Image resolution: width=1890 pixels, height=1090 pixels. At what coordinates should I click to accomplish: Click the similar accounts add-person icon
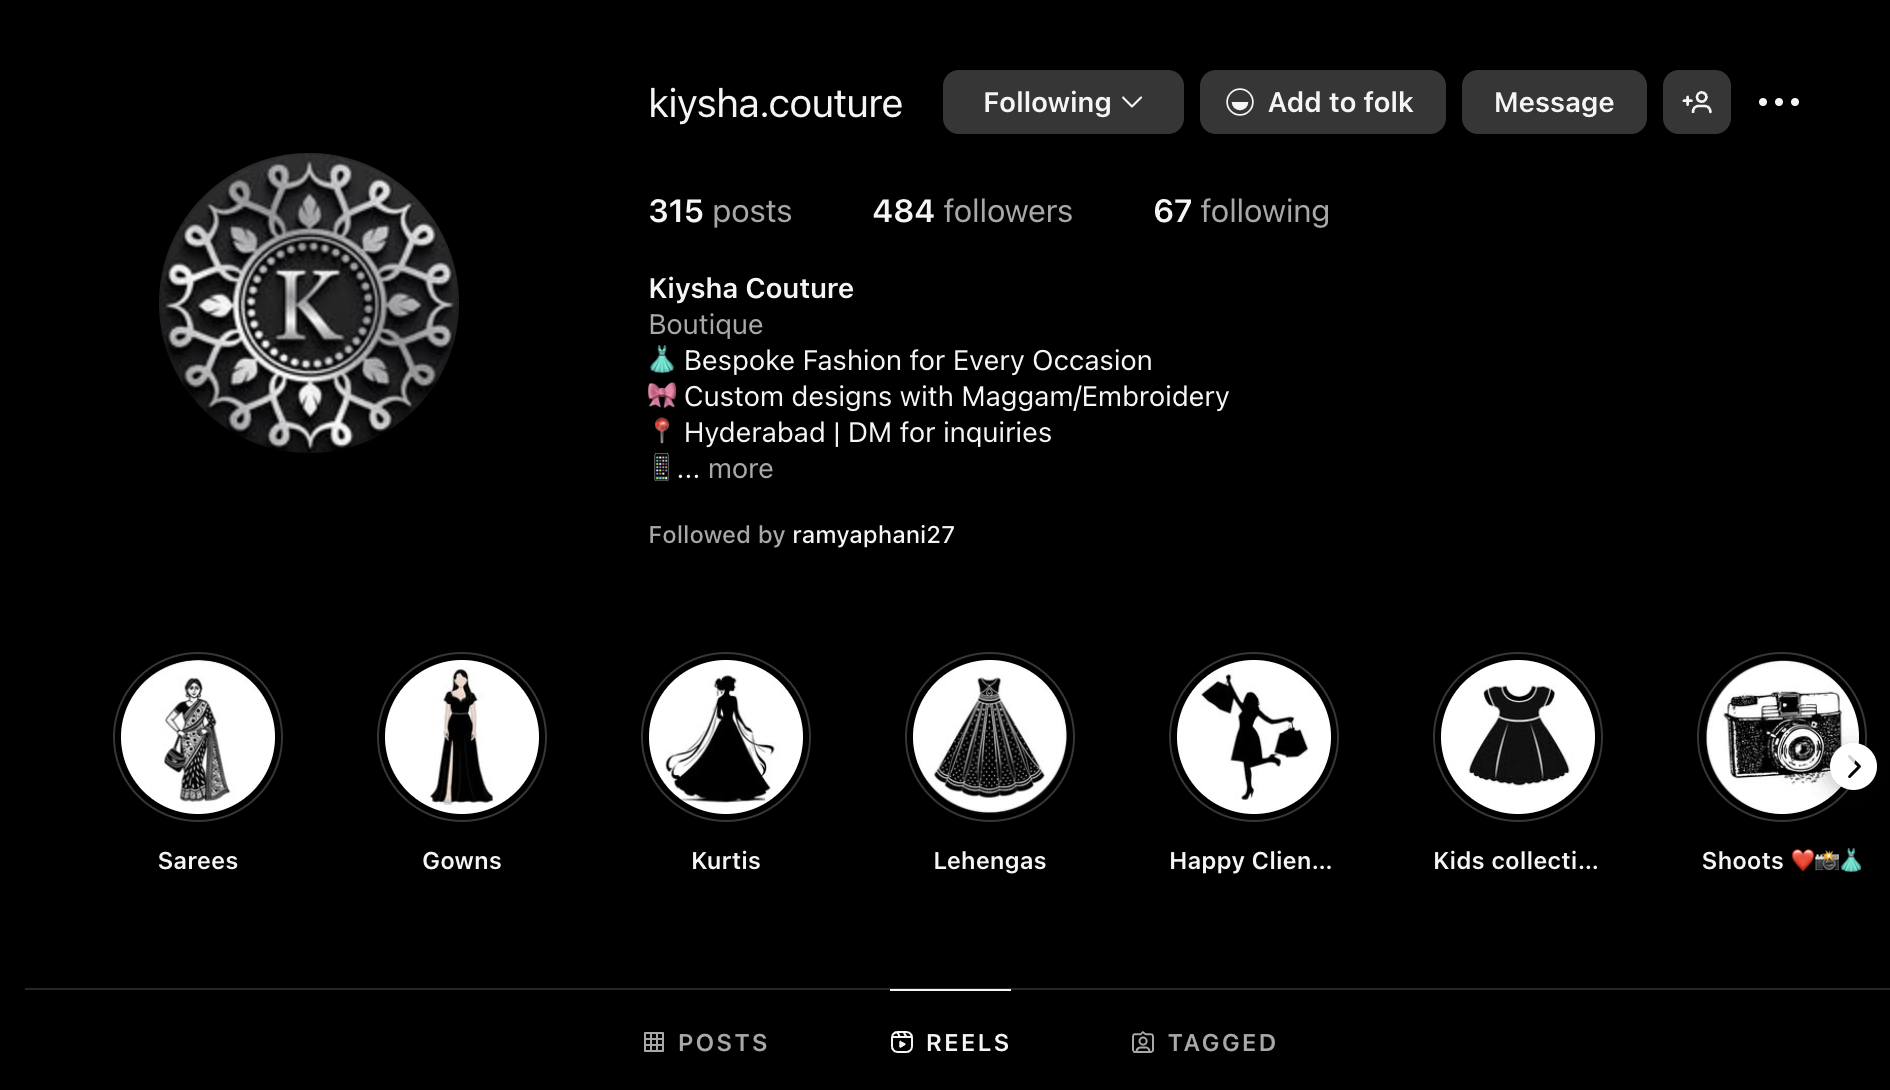click(x=1697, y=102)
